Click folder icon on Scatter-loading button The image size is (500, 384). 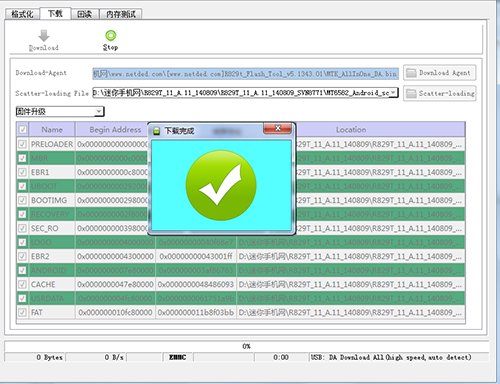411,93
